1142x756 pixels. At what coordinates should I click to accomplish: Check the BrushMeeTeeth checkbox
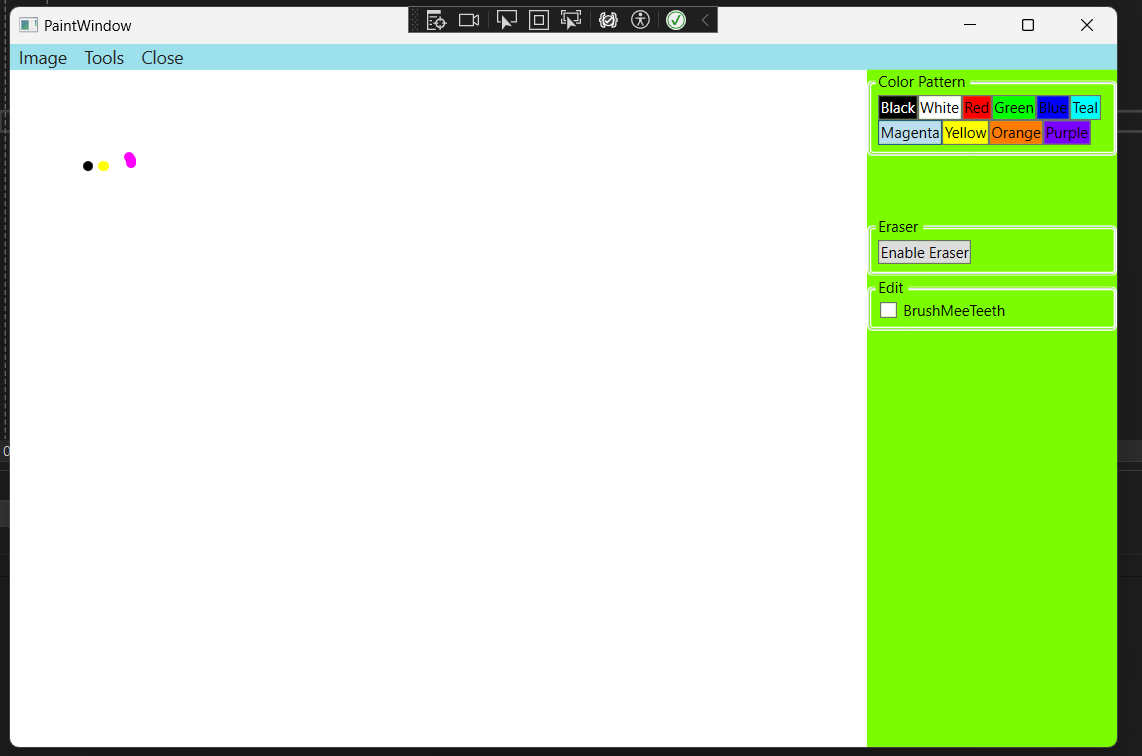click(x=888, y=310)
